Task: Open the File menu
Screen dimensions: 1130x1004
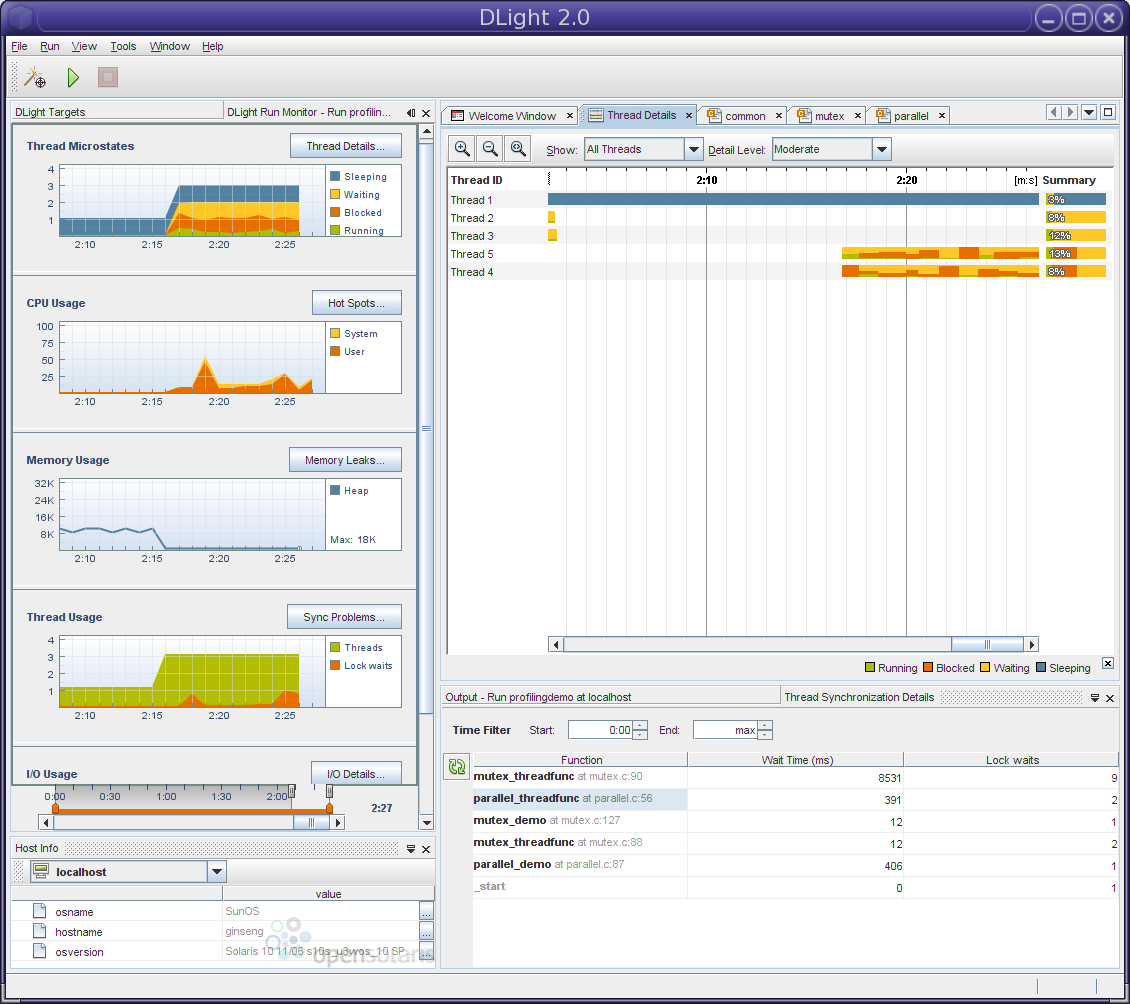Action: [19, 46]
